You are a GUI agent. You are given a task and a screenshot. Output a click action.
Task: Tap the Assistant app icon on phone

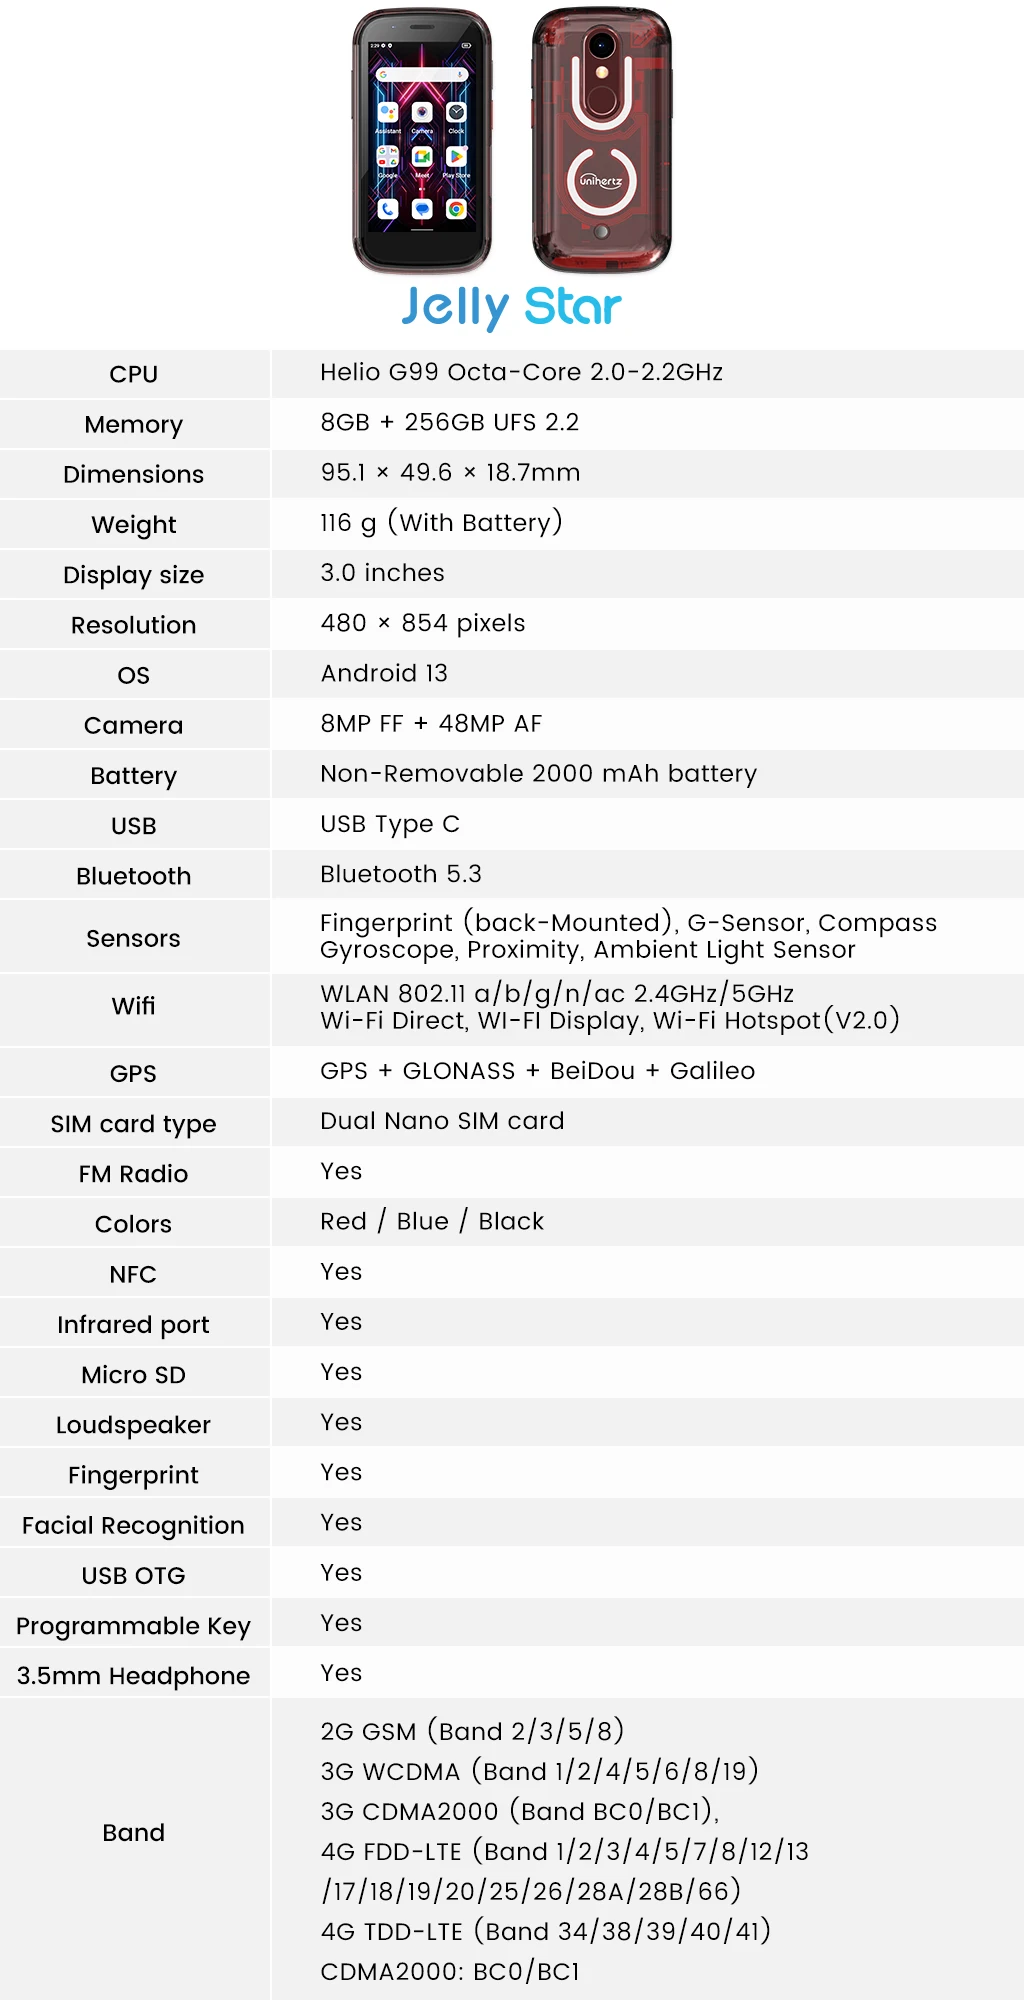388,114
